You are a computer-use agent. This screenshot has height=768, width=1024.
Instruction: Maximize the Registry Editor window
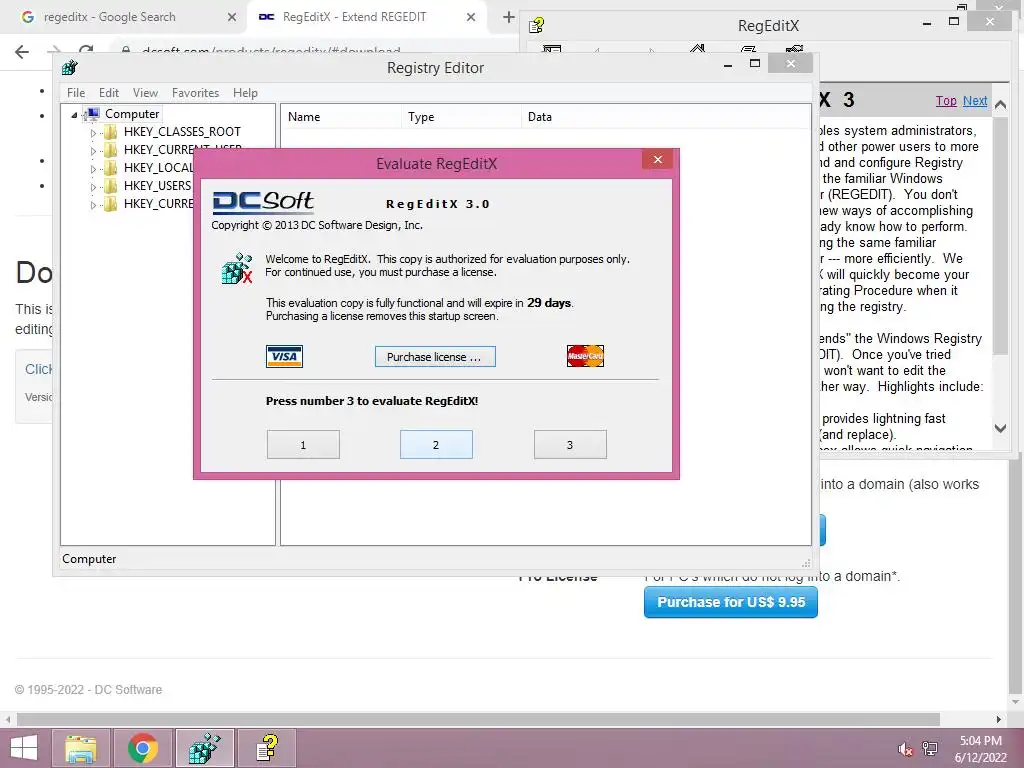tap(755, 63)
